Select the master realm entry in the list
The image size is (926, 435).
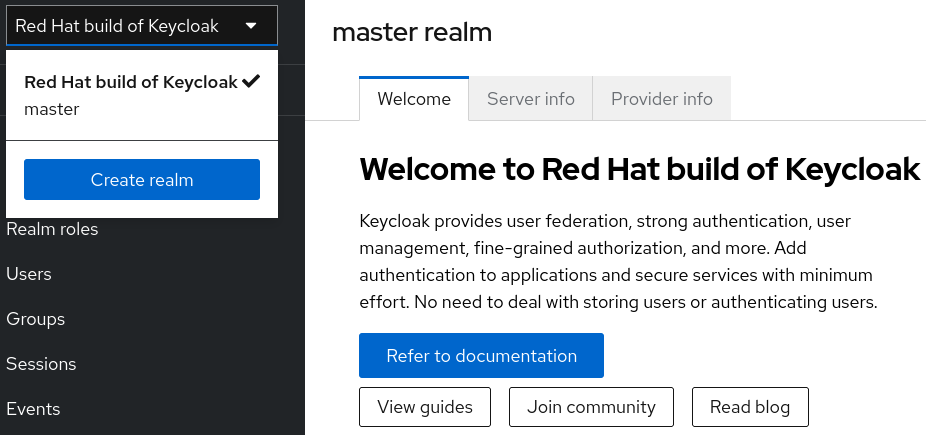click(52, 109)
